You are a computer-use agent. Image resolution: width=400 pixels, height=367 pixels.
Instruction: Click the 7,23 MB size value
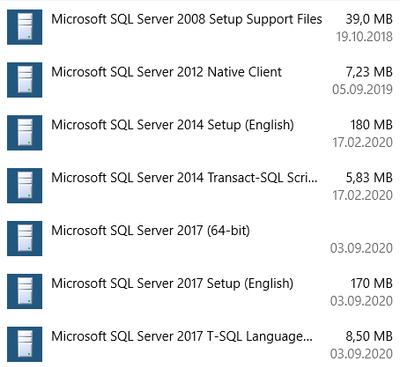coord(369,72)
